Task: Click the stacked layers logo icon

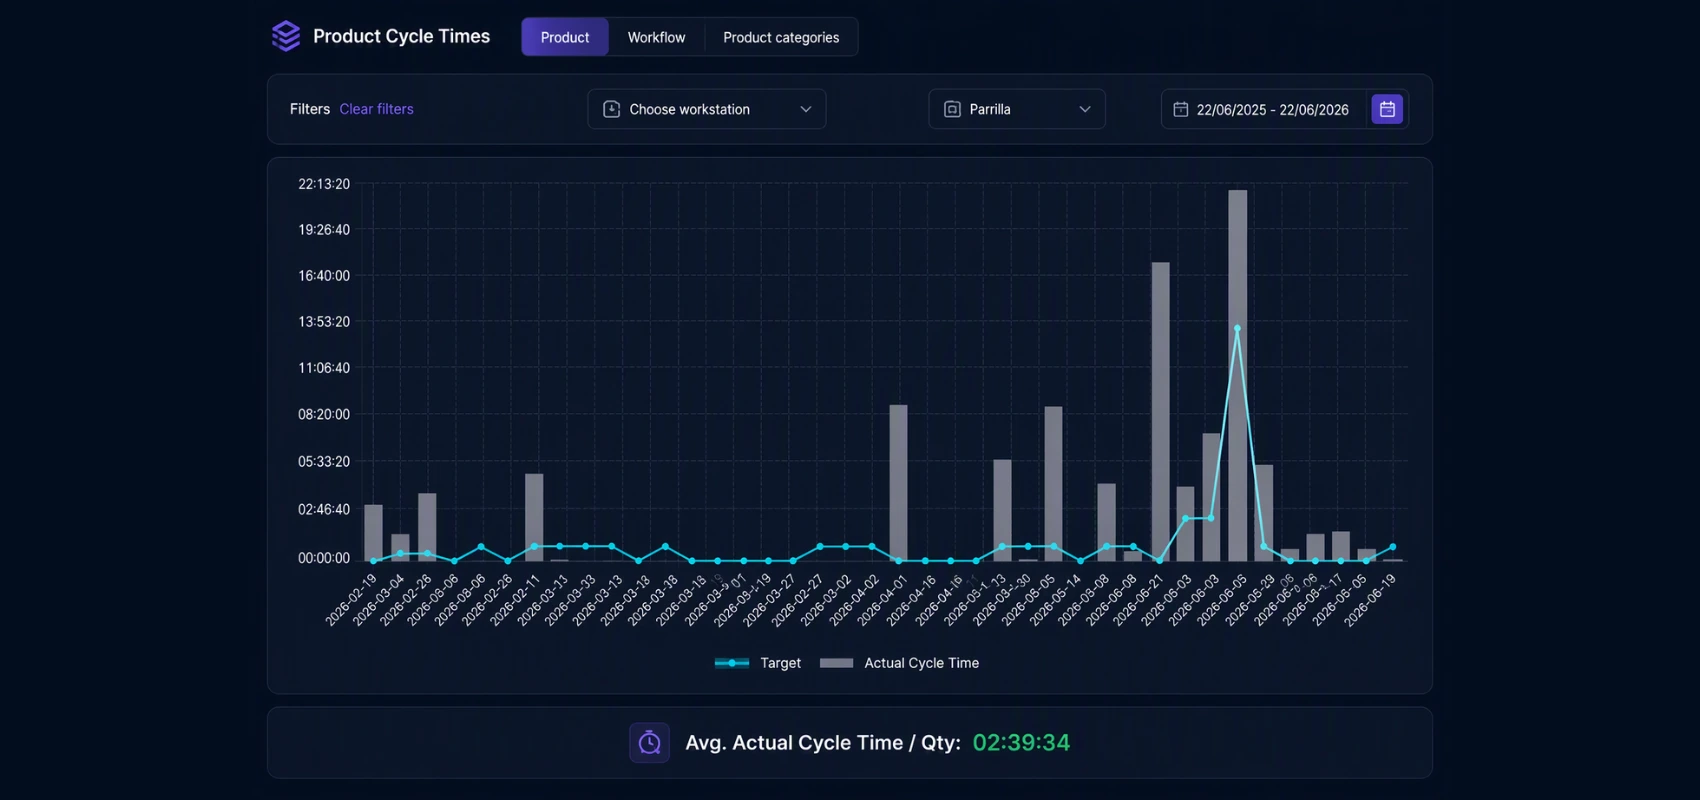Action: [x=286, y=36]
